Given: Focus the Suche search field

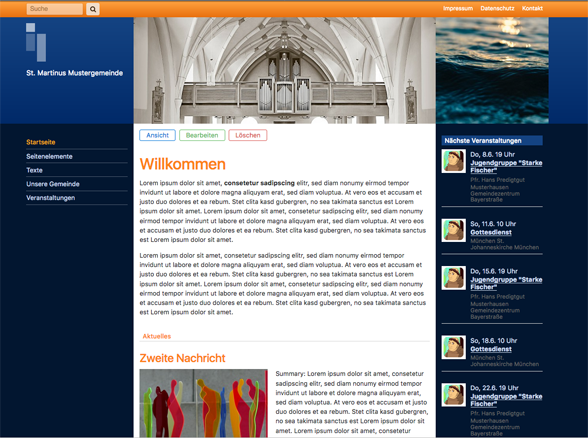Looking at the screenshot, I should [x=55, y=9].
